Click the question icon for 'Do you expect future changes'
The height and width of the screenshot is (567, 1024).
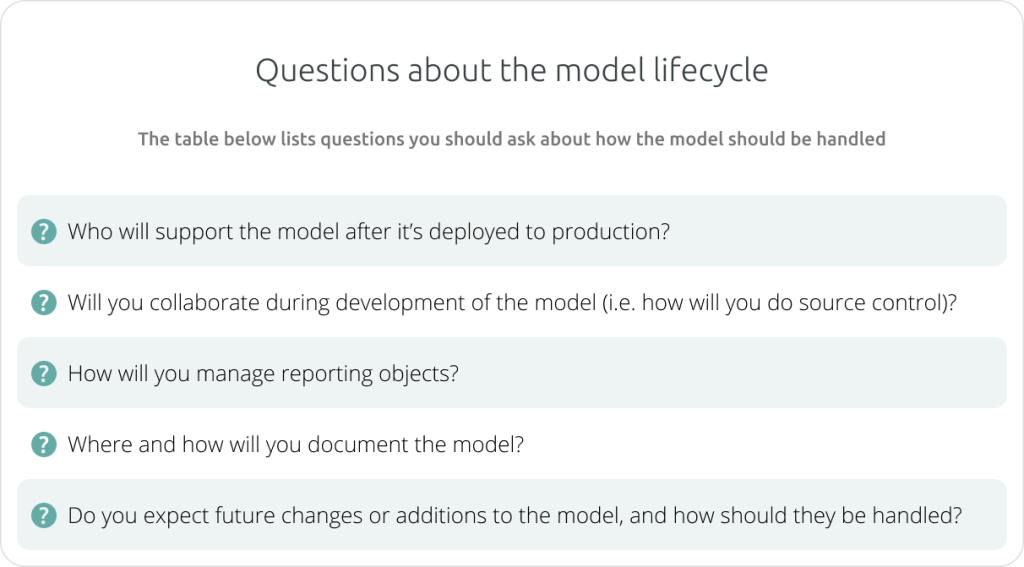(44, 515)
